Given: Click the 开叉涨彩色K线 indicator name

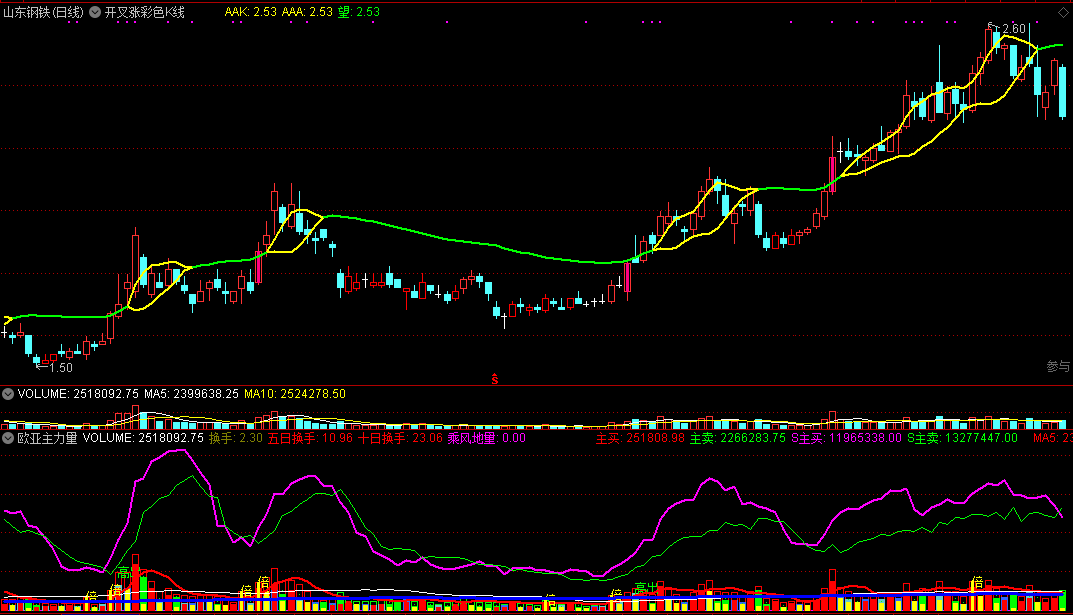Looking at the screenshot, I should click(144, 12).
